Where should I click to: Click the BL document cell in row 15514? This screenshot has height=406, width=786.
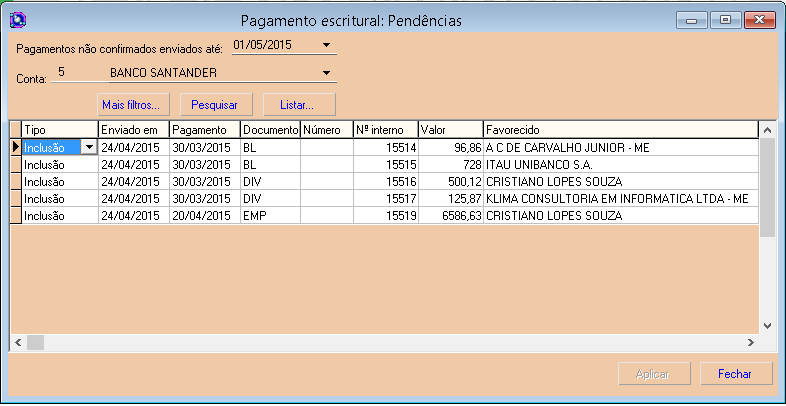pos(270,147)
